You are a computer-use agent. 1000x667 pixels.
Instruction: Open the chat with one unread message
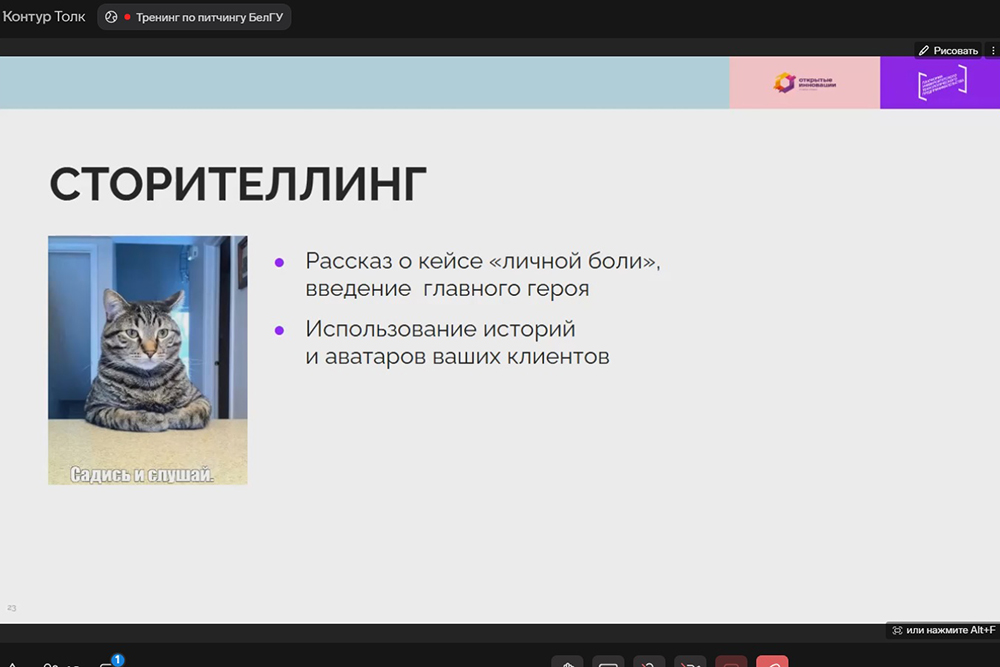[108, 663]
